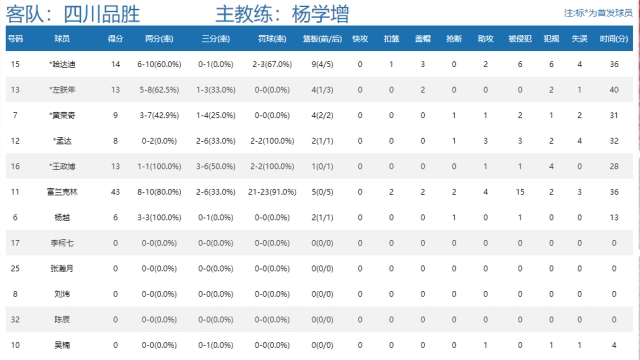Click the 注:标*为首发球员 note text
Viewport: 640px width, 360px height.
click(x=598, y=13)
